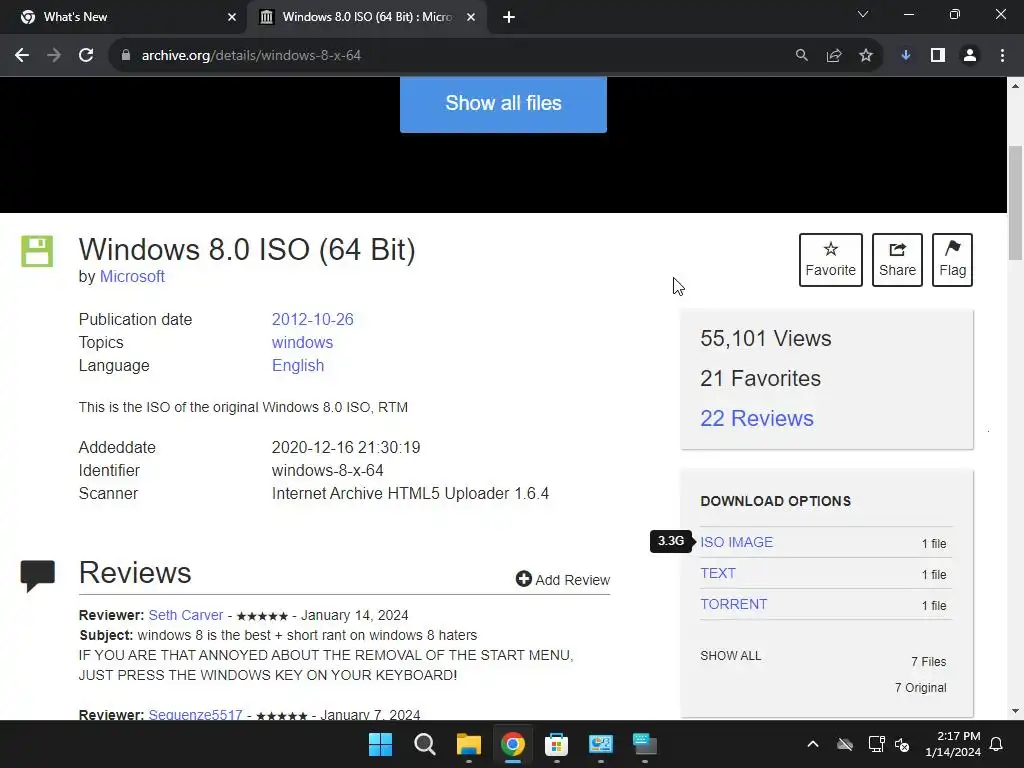Open reviewer Sequenze5517's profile
Viewport: 1024px width, 768px height.
click(195, 714)
